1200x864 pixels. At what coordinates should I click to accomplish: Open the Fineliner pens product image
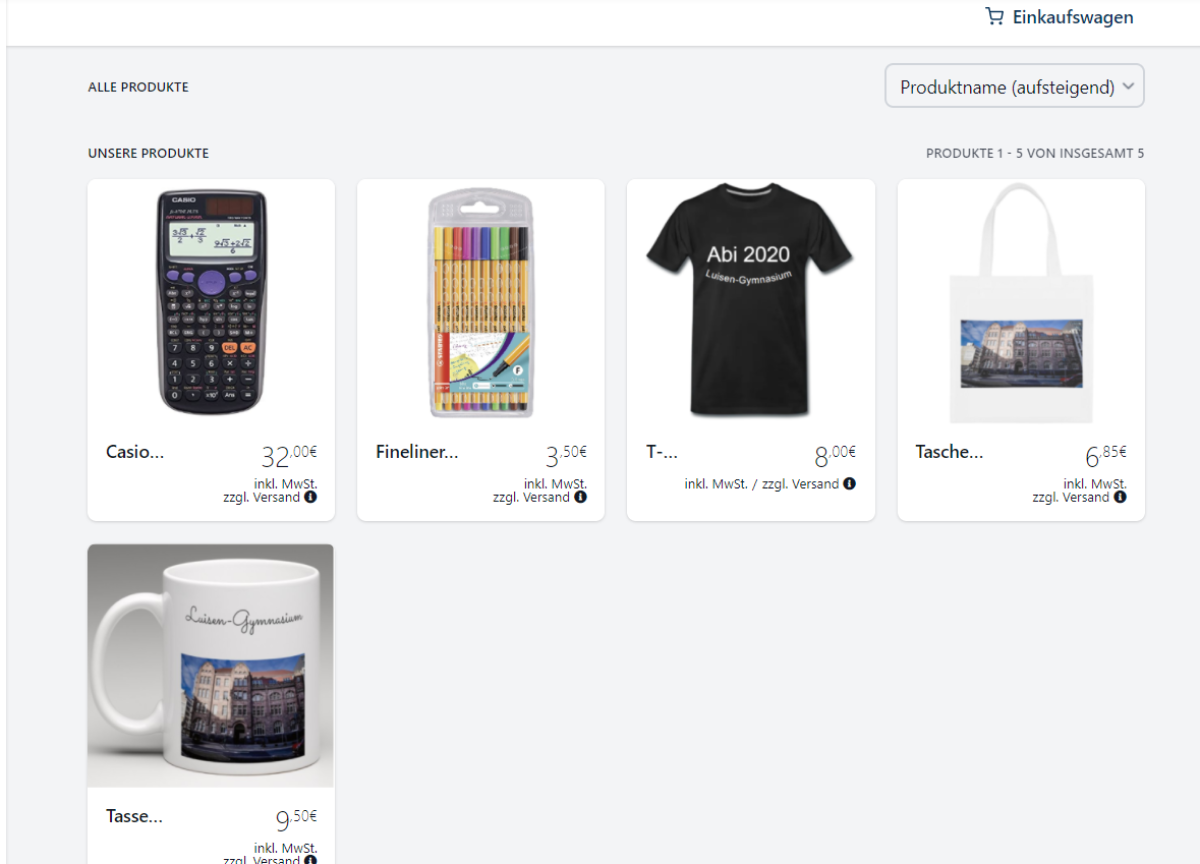coord(481,302)
